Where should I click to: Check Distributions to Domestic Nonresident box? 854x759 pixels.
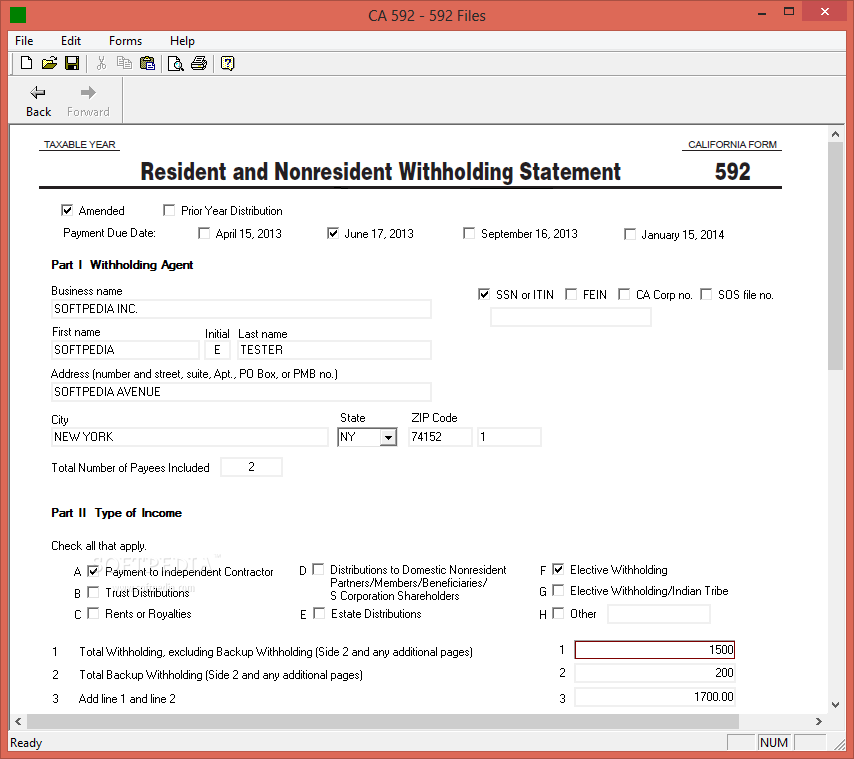coord(319,569)
